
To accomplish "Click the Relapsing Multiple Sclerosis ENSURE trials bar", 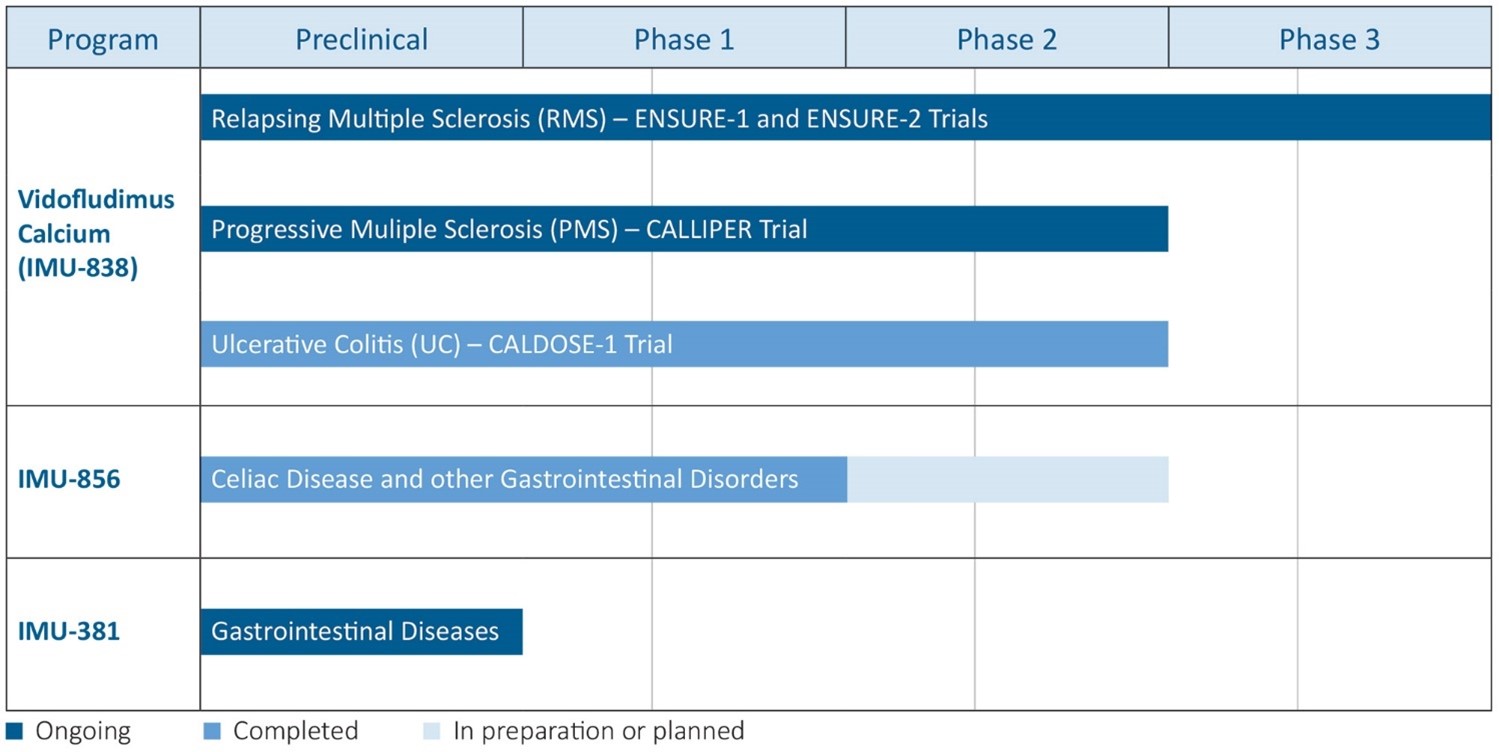I will click(845, 118).
